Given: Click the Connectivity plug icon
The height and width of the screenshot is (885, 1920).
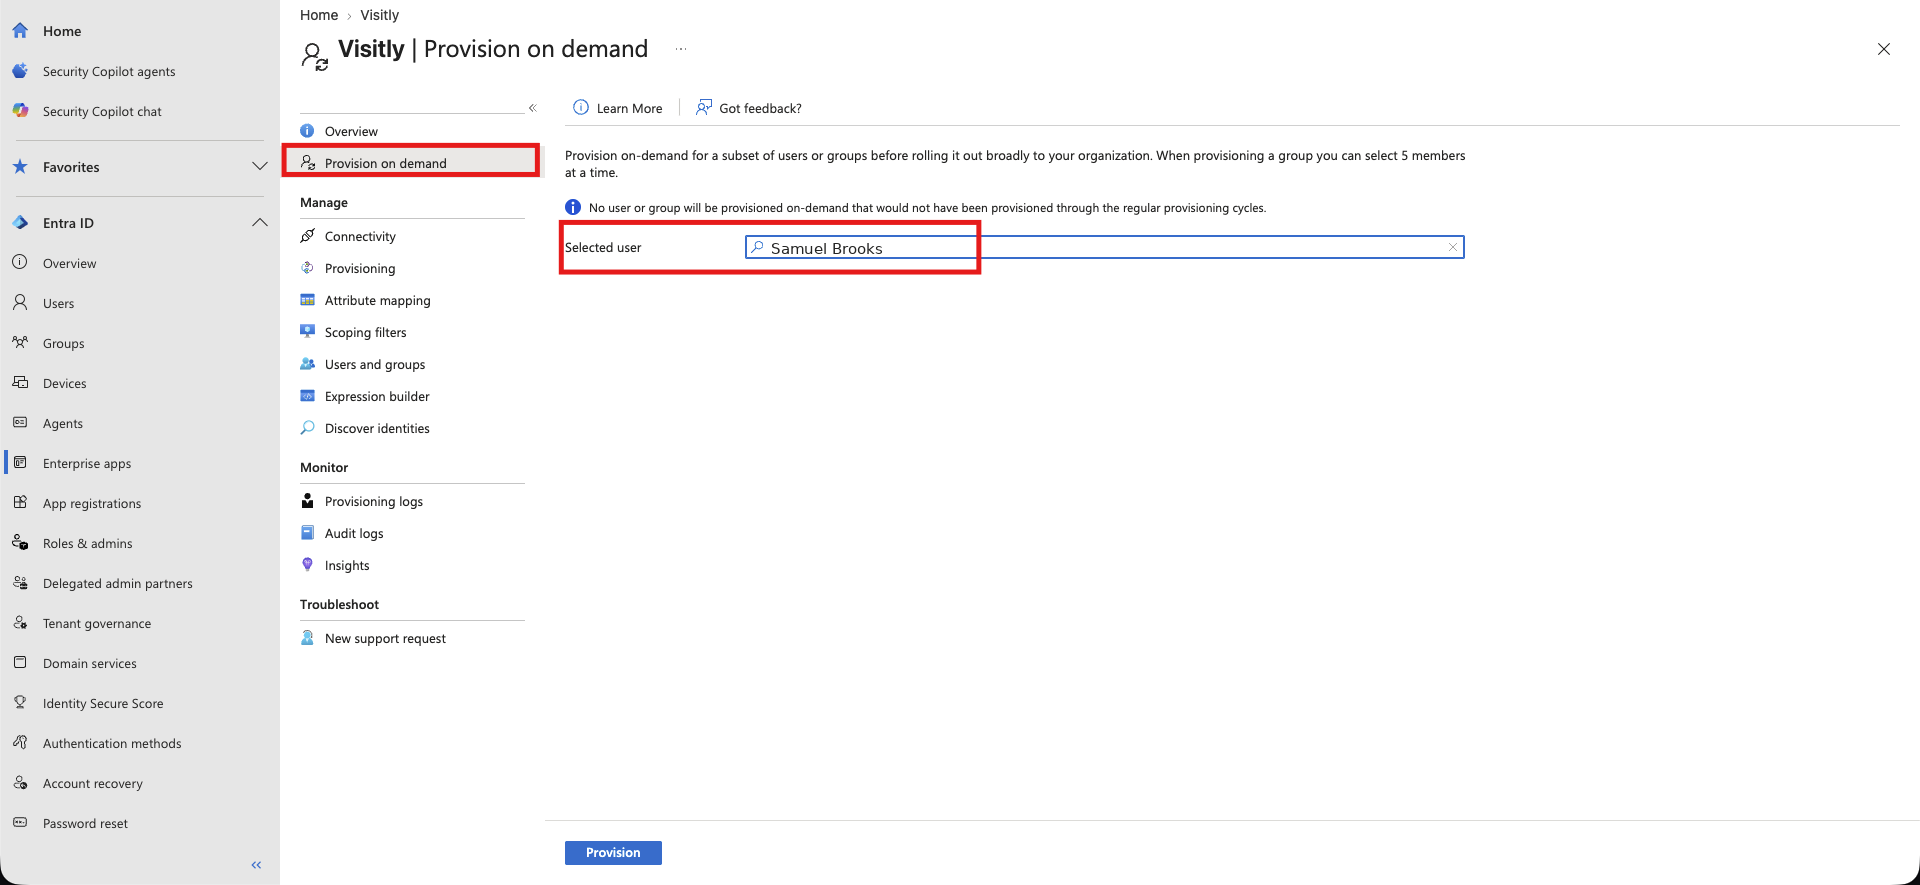Looking at the screenshot, I should pos(308,236).
